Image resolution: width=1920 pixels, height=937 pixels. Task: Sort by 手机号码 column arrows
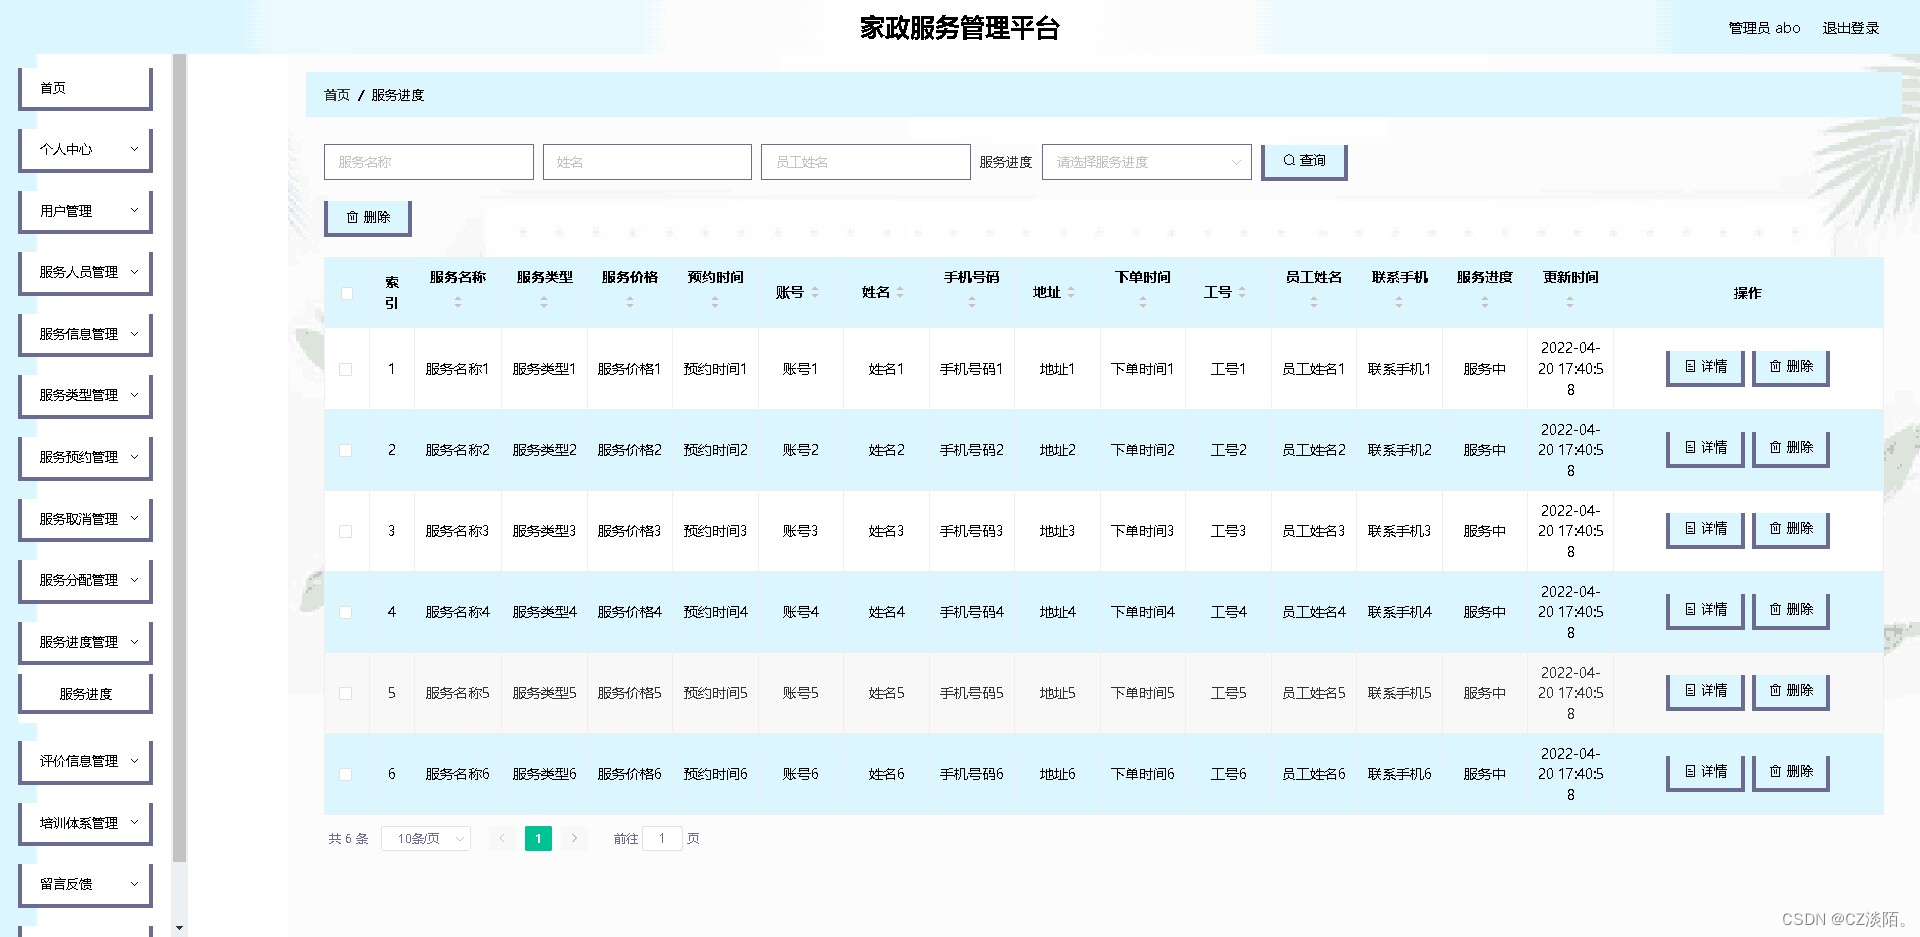[972, 302]
